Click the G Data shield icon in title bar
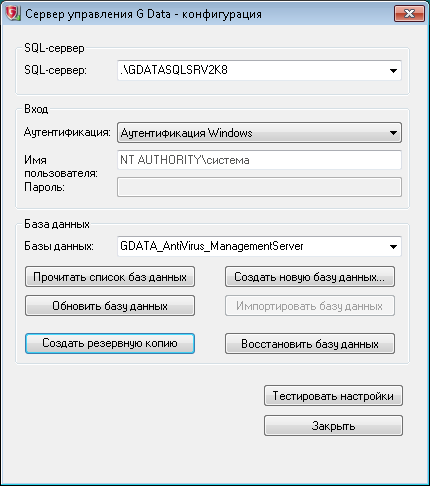Image resolution: width=430 pixels, height=486 pixels. (x=13, y=14)
